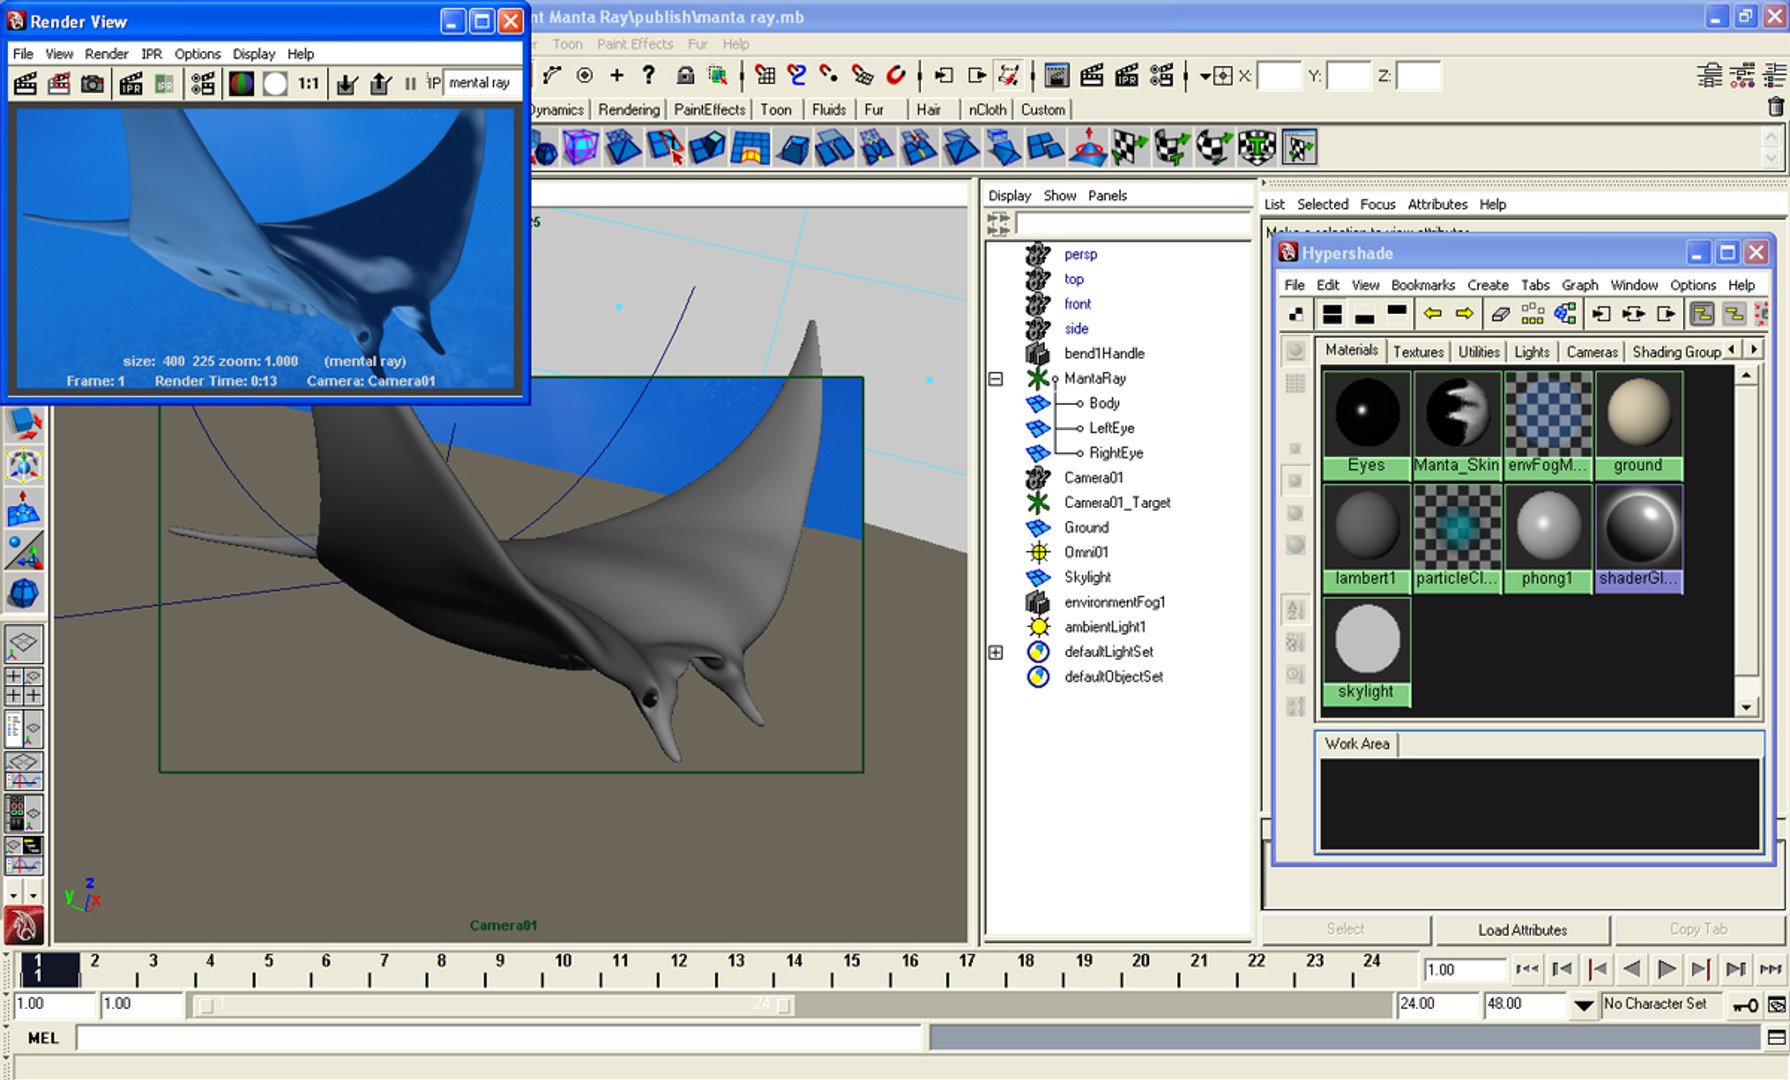Open the character set dropdown arrow
This screenshot has width=1790, height=1080.
coord(1583,1005)
